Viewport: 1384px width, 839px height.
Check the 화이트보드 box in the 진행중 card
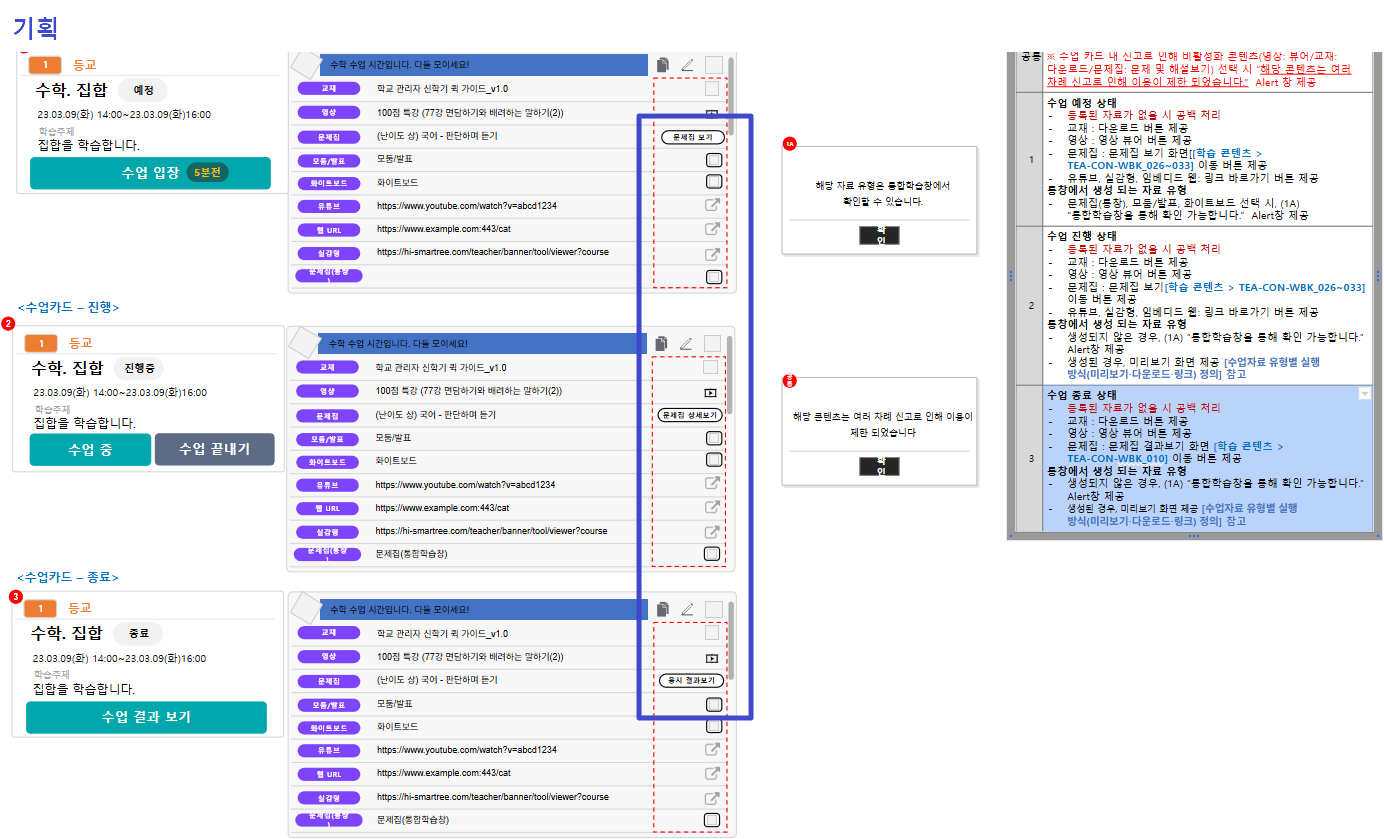point(712,461)
